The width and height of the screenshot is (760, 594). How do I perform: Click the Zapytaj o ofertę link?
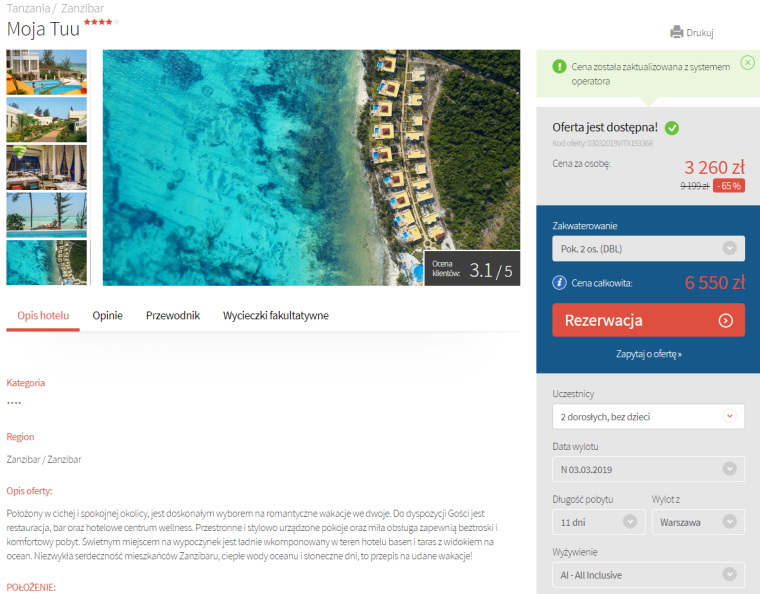pos(649,354)
